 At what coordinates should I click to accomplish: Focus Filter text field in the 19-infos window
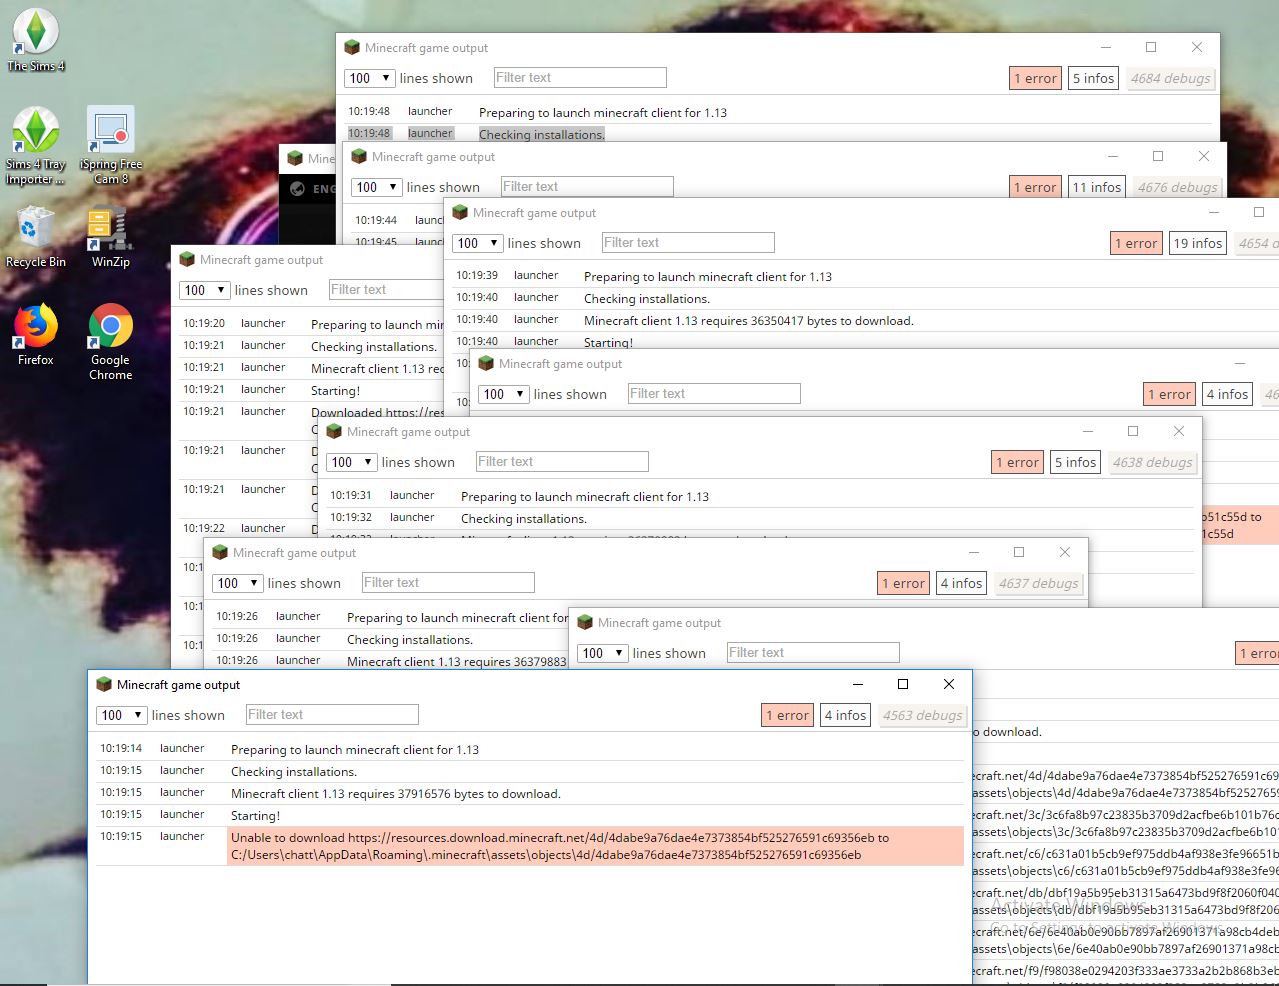point(688,242)
